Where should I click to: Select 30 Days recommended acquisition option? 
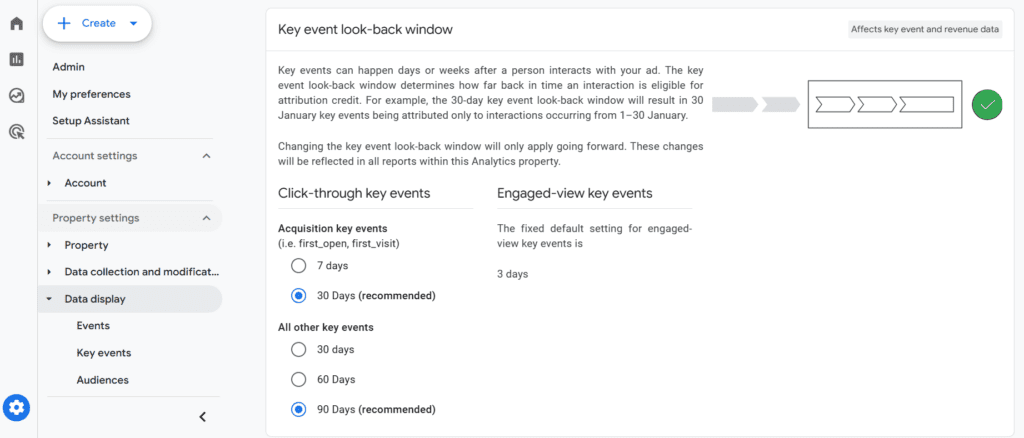point(298,296)
